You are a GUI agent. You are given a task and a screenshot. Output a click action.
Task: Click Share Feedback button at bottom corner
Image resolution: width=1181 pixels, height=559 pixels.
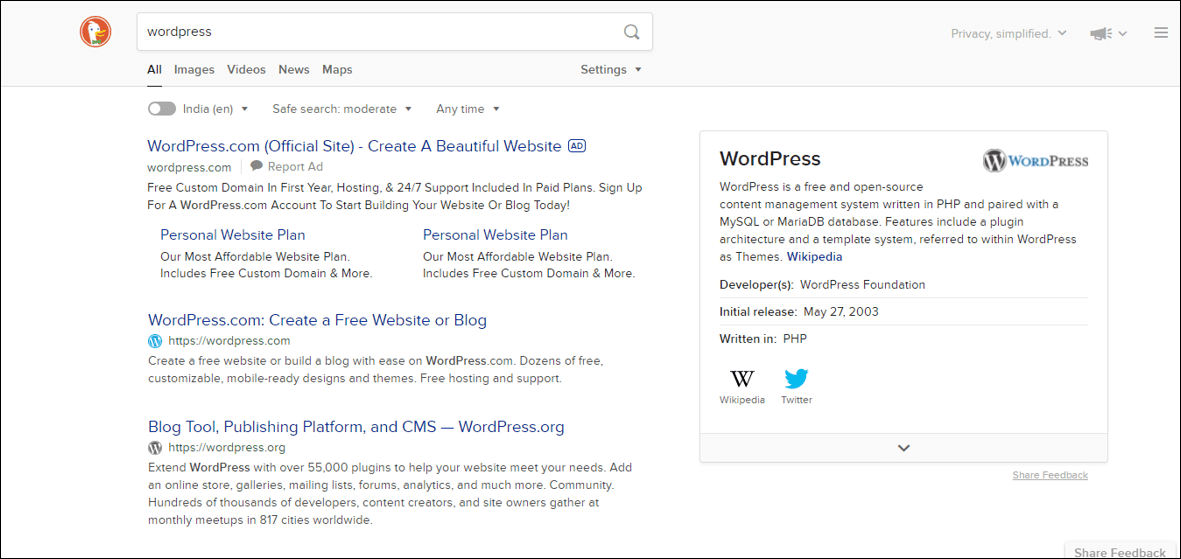(x=1120, y=551)
